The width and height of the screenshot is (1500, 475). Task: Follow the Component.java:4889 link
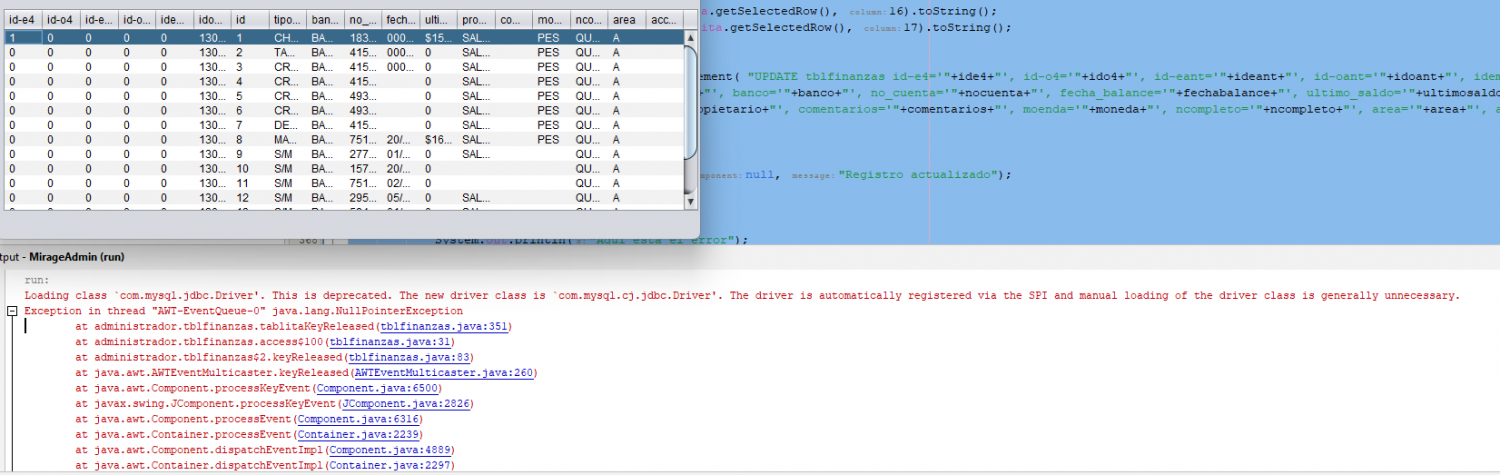point(390,450)
